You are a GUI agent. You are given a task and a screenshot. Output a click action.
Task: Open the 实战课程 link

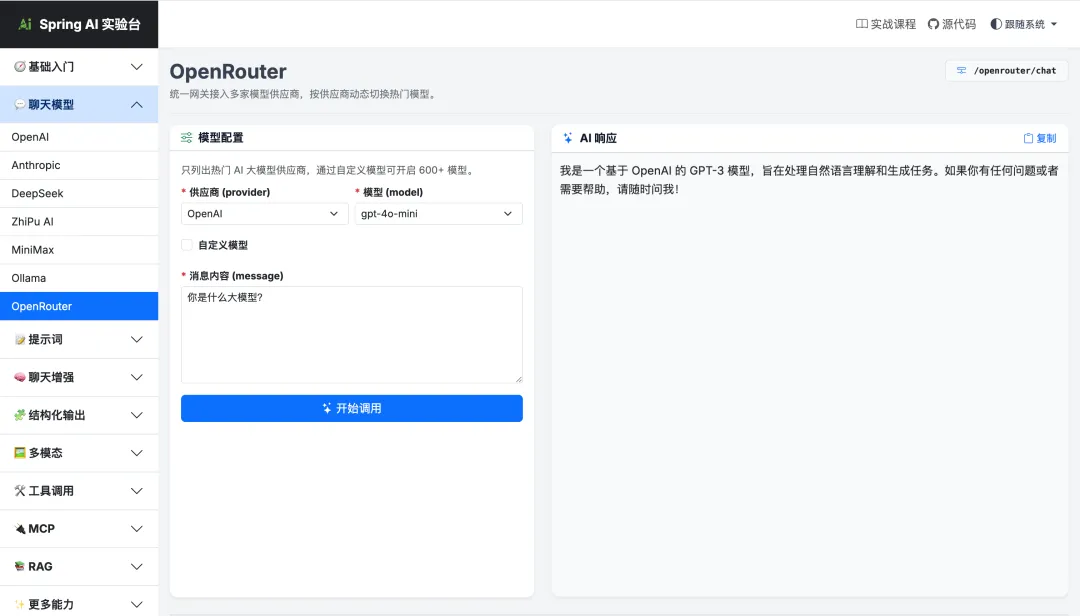coord(886,24)
